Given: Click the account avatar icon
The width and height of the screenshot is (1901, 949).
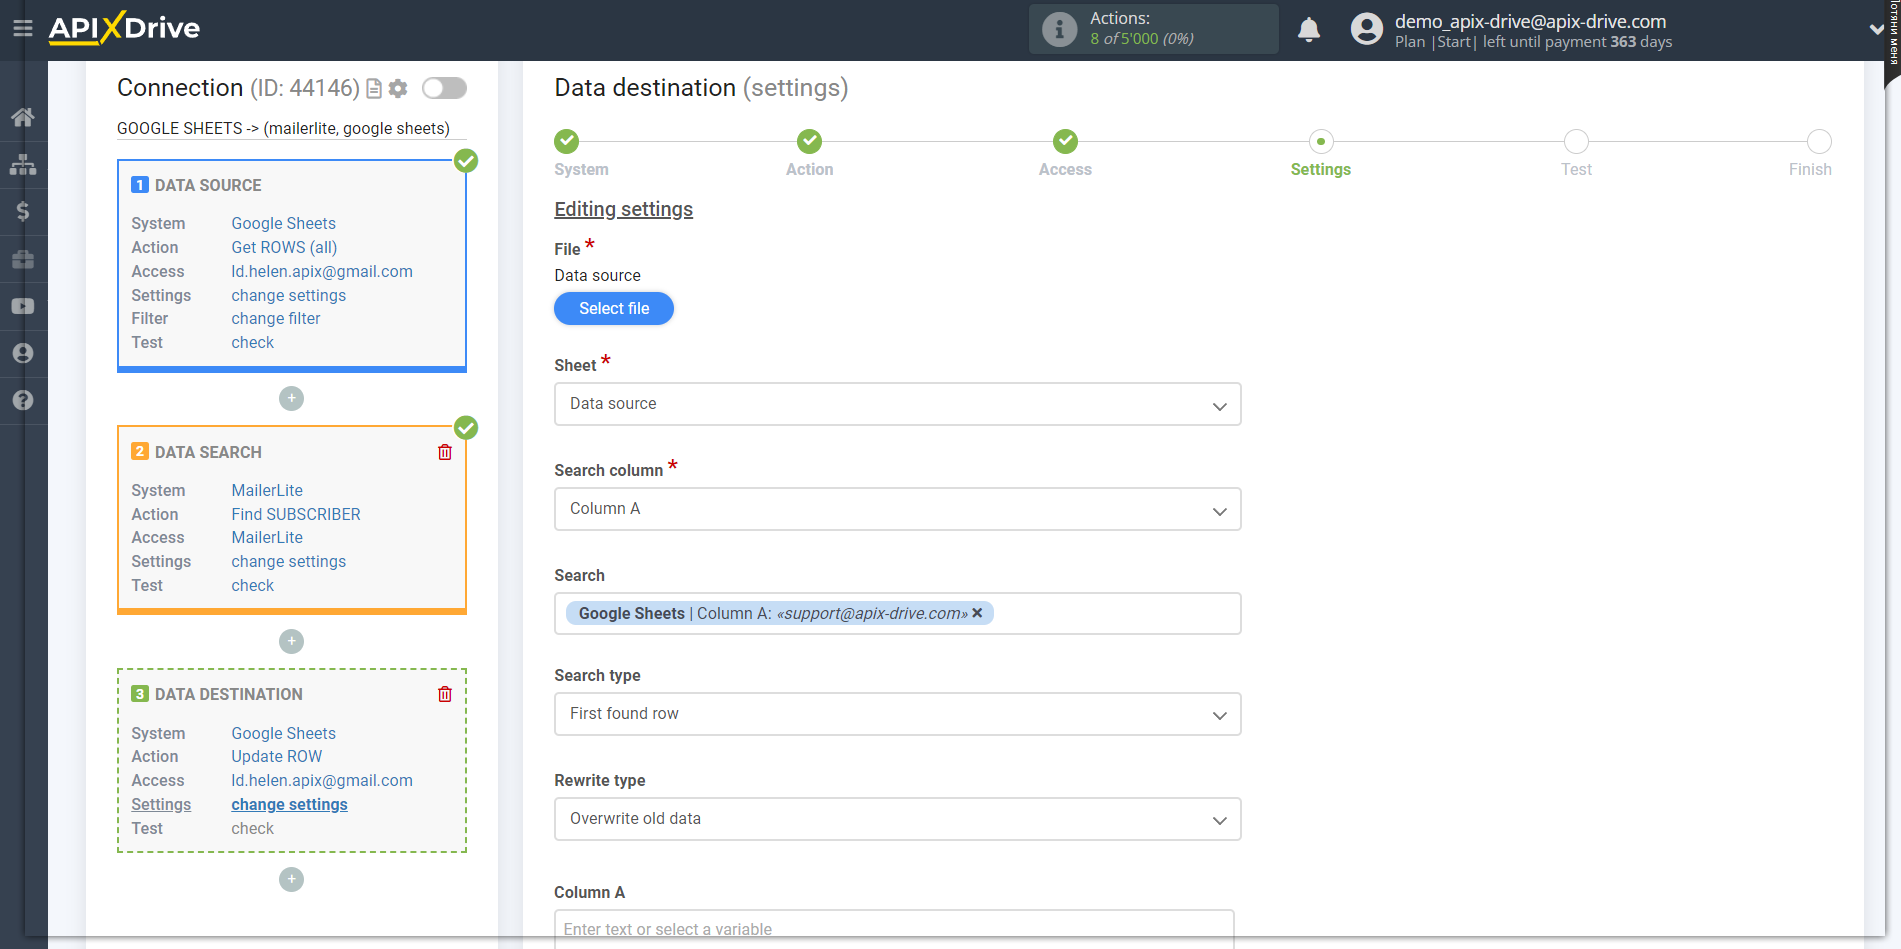Looking at the screenshot, I should pyautogui.click(x=1366, y=29).
